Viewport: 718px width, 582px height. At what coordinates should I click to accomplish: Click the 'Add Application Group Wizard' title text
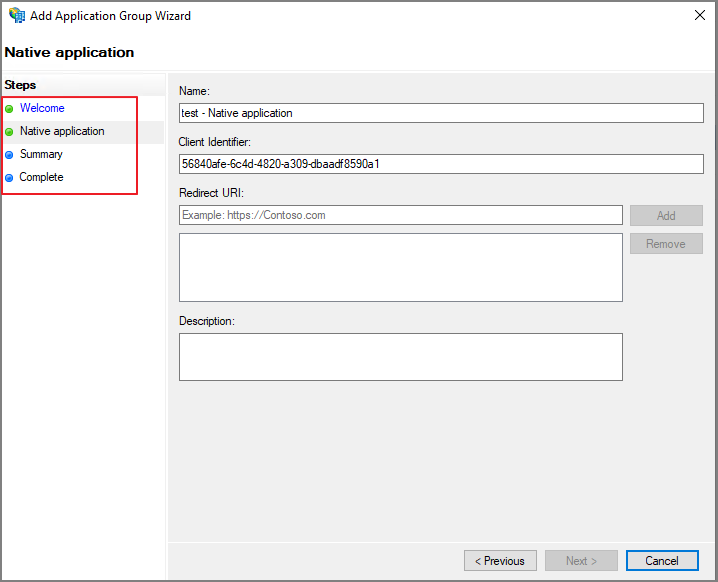pyautogui.click(x=110, y=16)
